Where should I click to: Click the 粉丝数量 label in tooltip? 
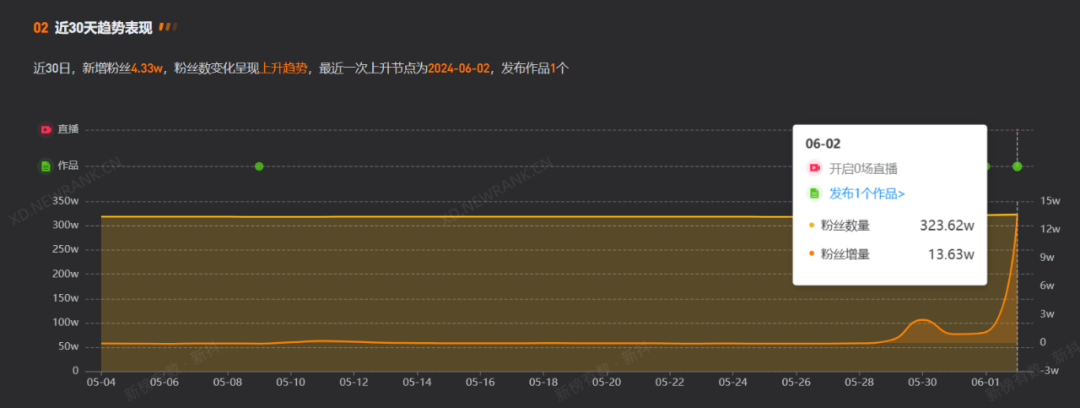pos(844,225)
